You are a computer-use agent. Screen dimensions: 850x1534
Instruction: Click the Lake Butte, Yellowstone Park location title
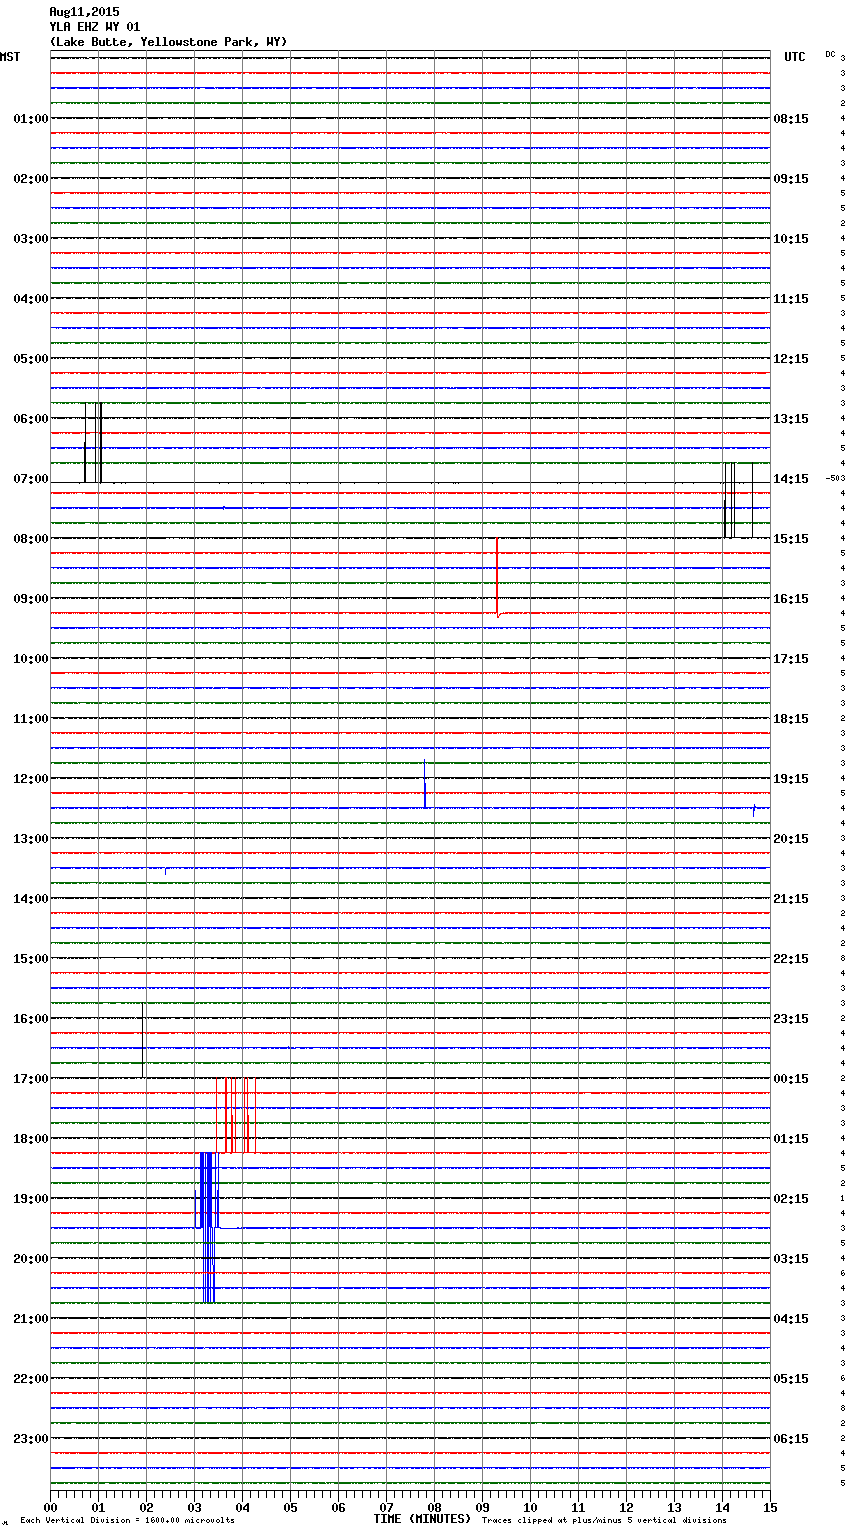coord(168,42)
